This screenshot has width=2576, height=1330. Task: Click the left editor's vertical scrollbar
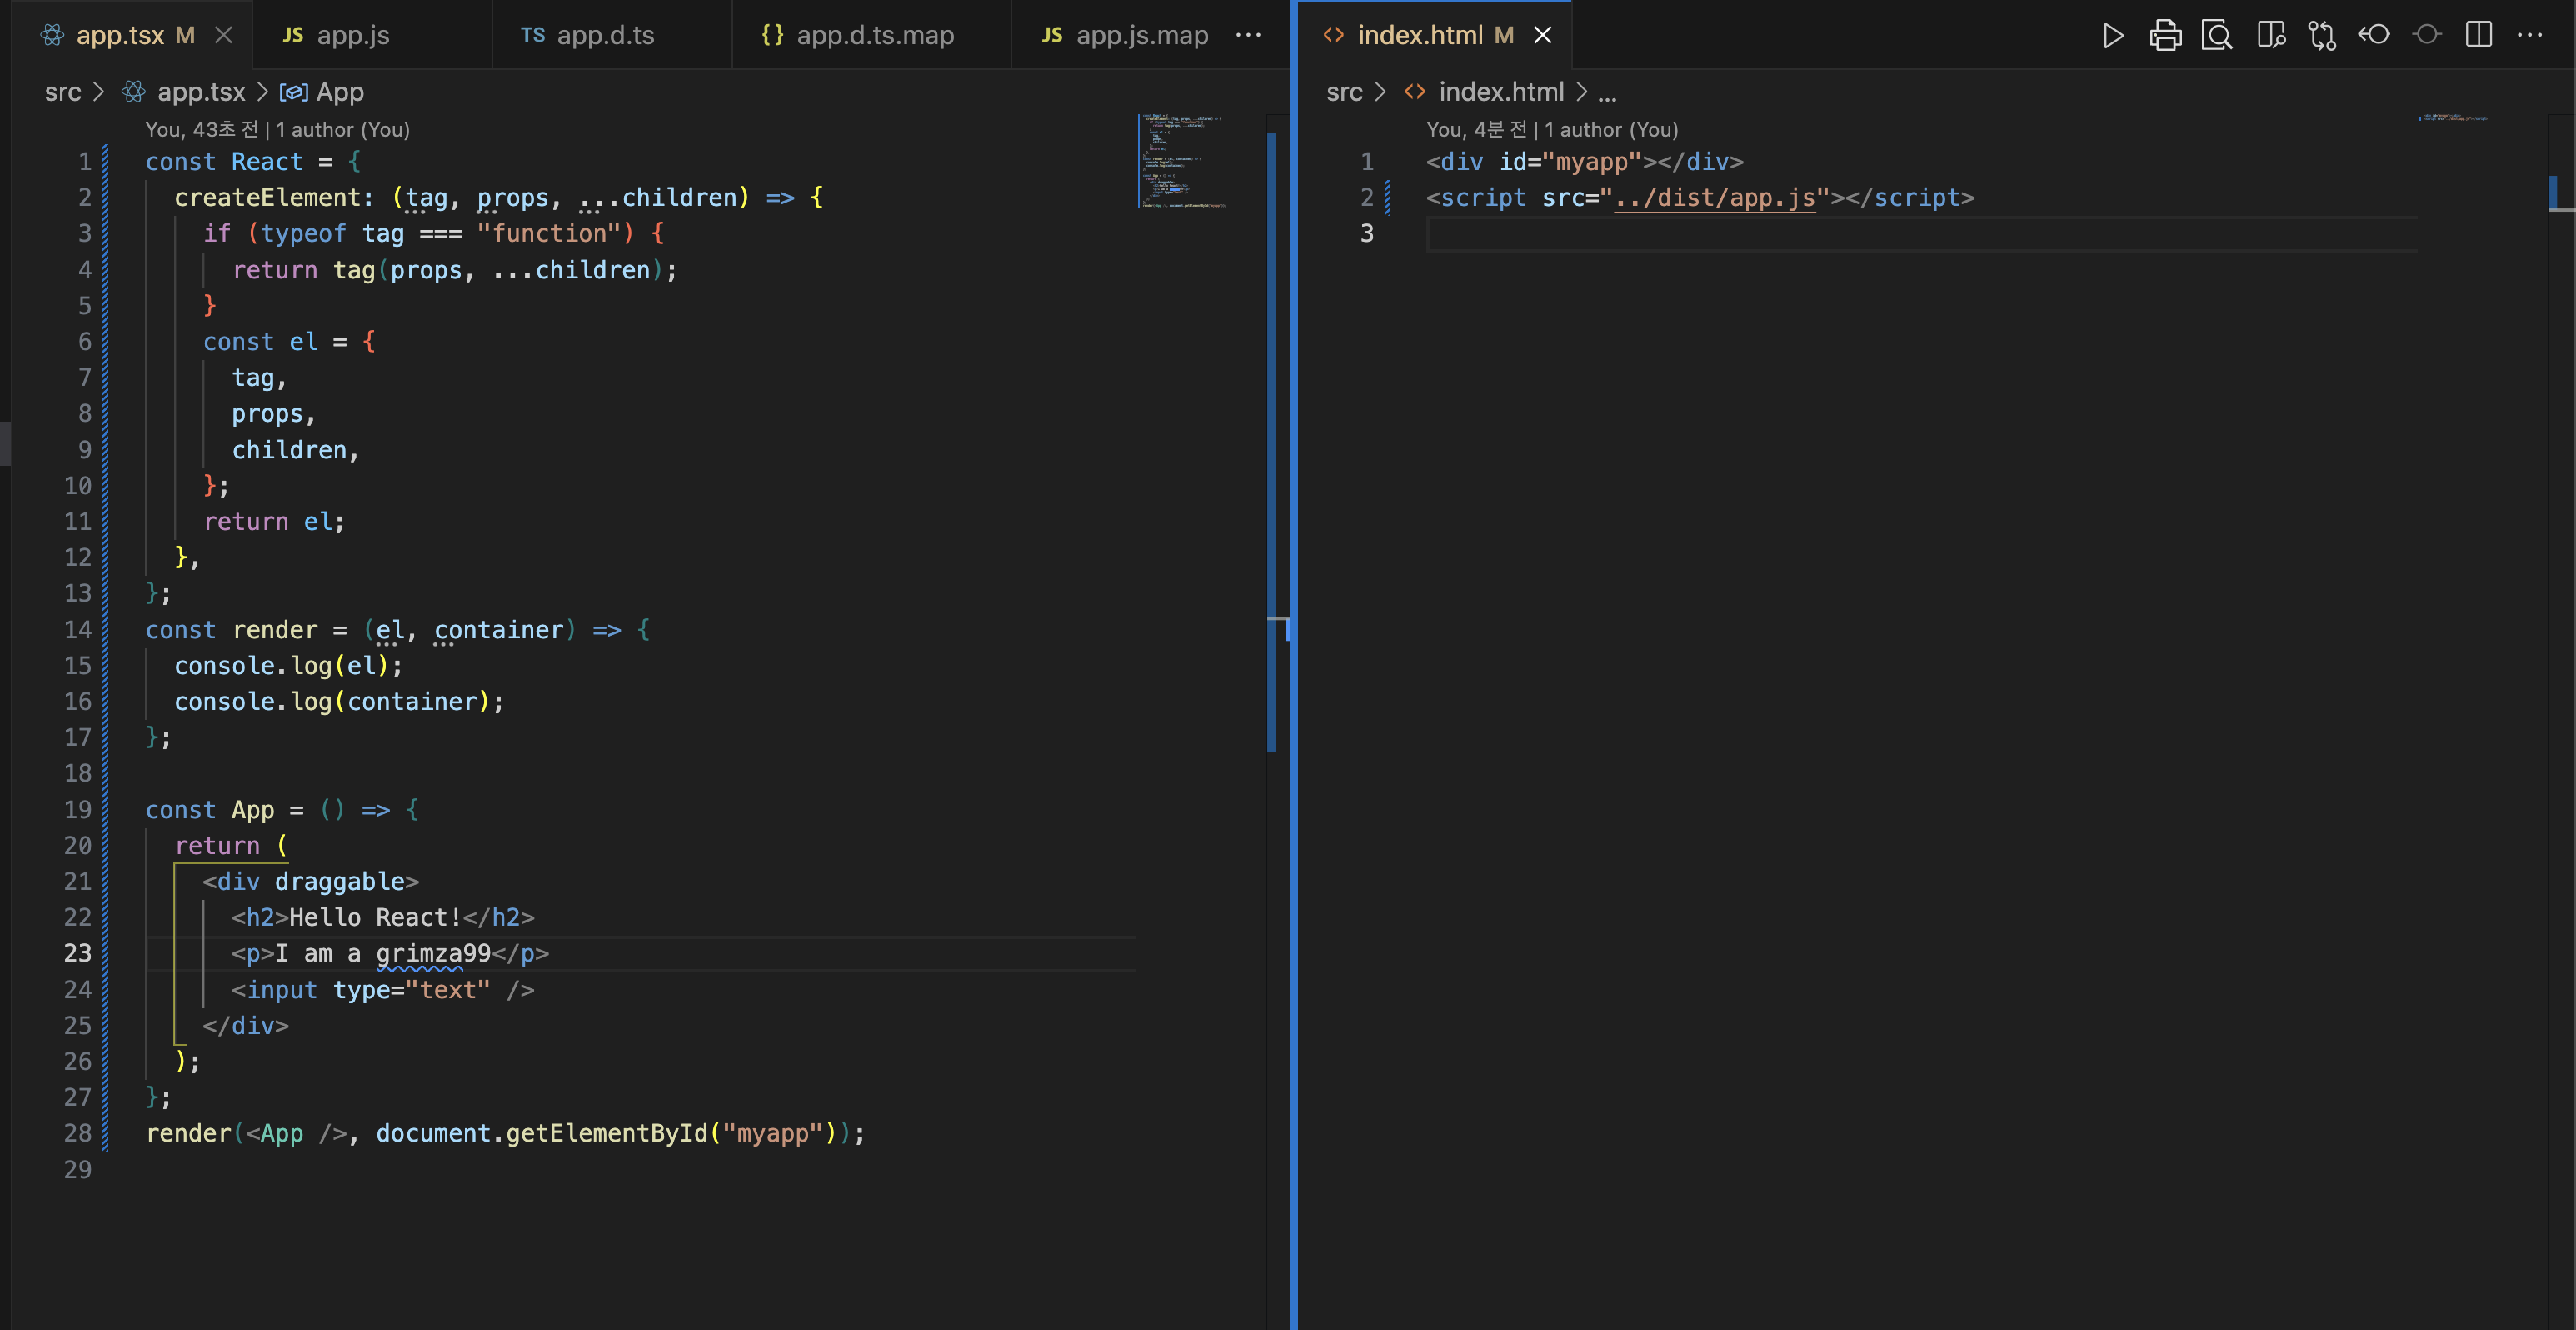tap(1271, 440)
